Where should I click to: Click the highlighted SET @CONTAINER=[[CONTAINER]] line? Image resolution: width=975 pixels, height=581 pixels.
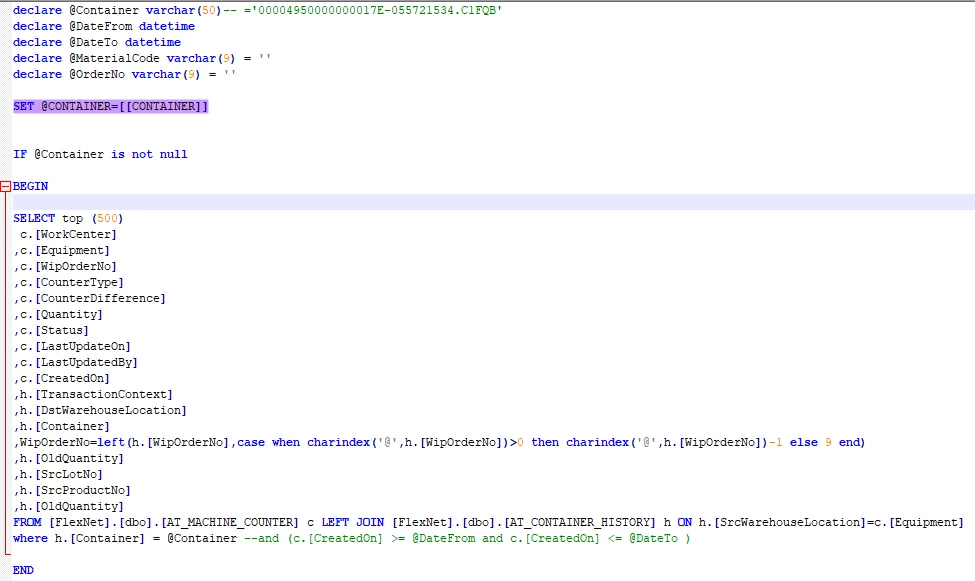pyautogui.click(x=111, y=106)
